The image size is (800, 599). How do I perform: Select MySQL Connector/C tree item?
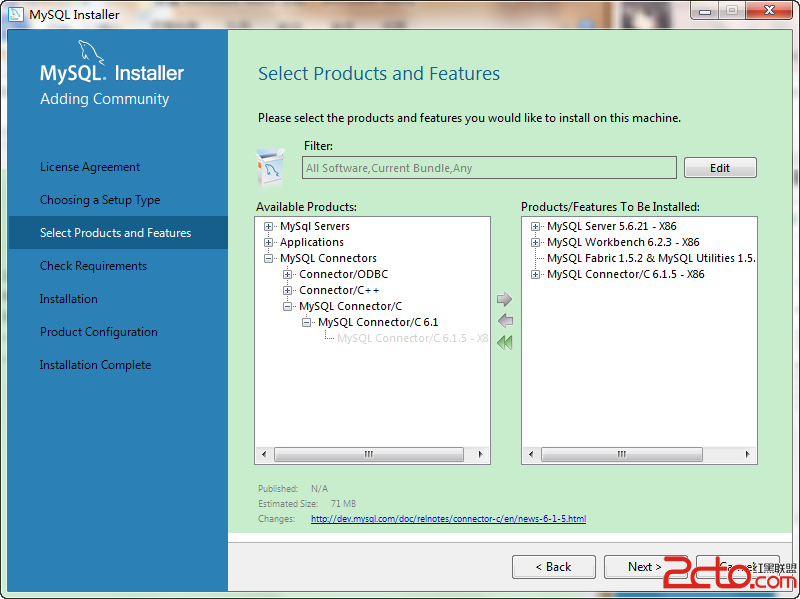pos(351,307)
